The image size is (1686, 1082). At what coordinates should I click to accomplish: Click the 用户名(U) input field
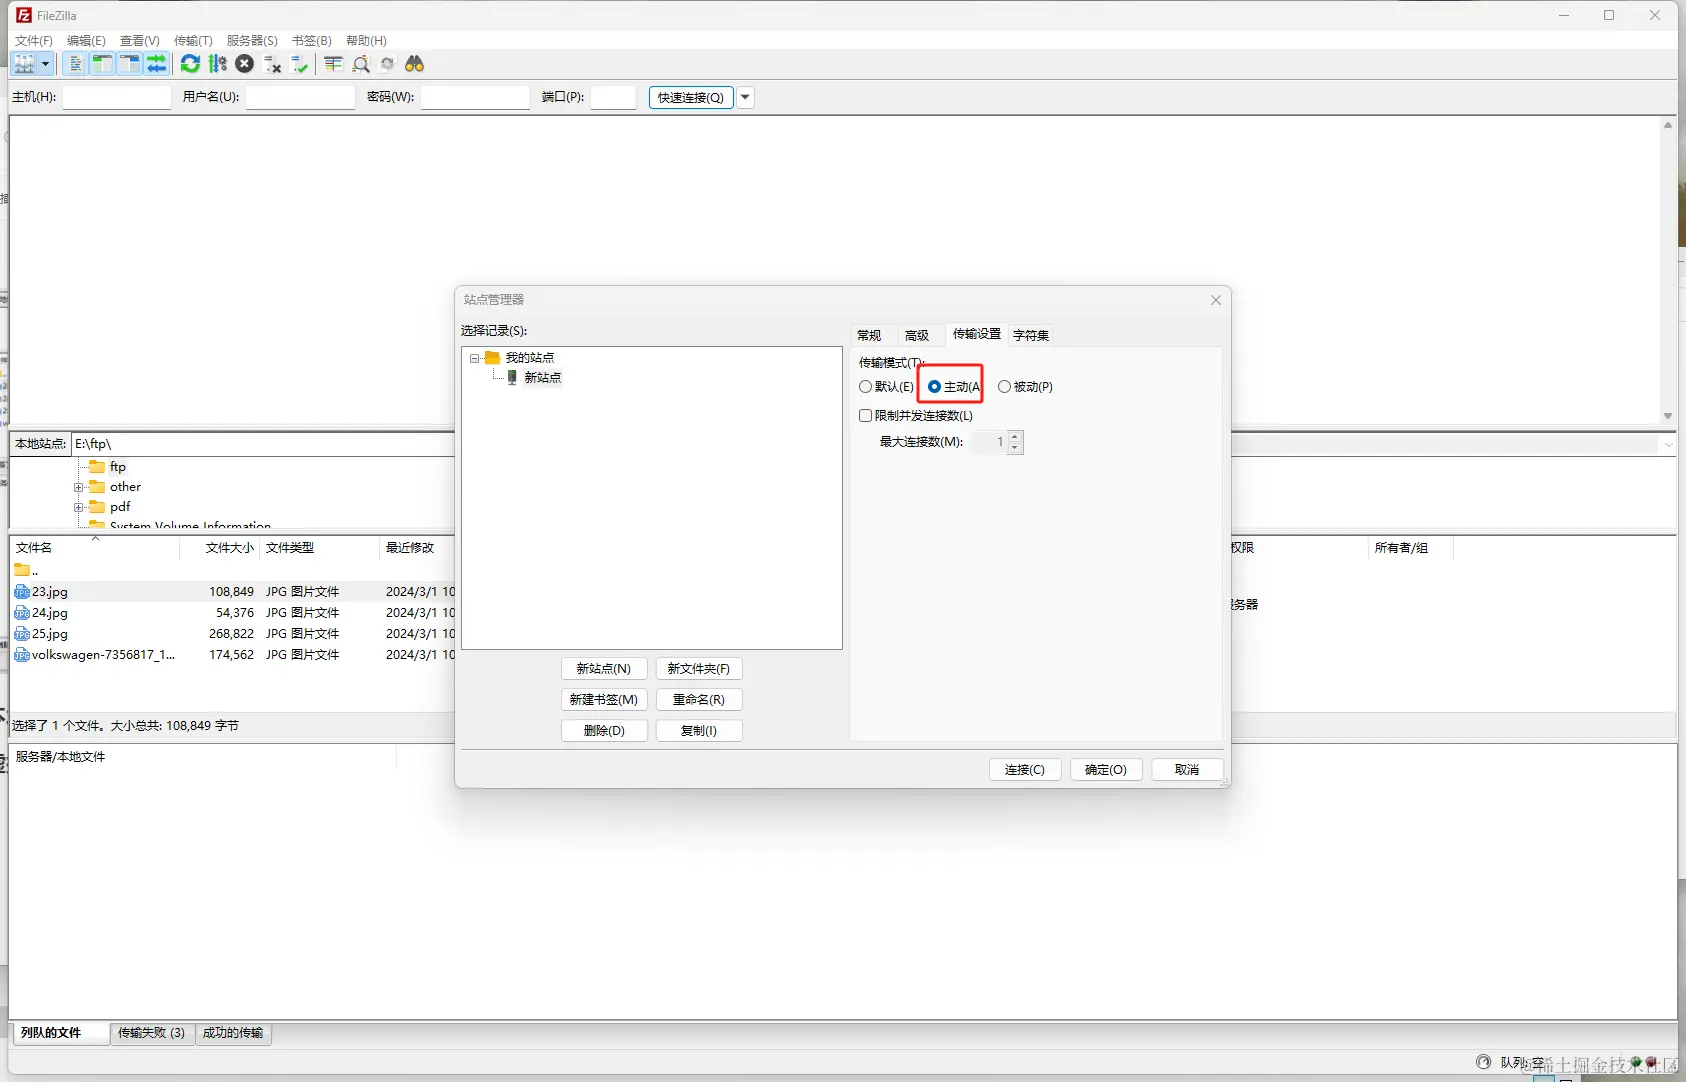tap(301, 97)
